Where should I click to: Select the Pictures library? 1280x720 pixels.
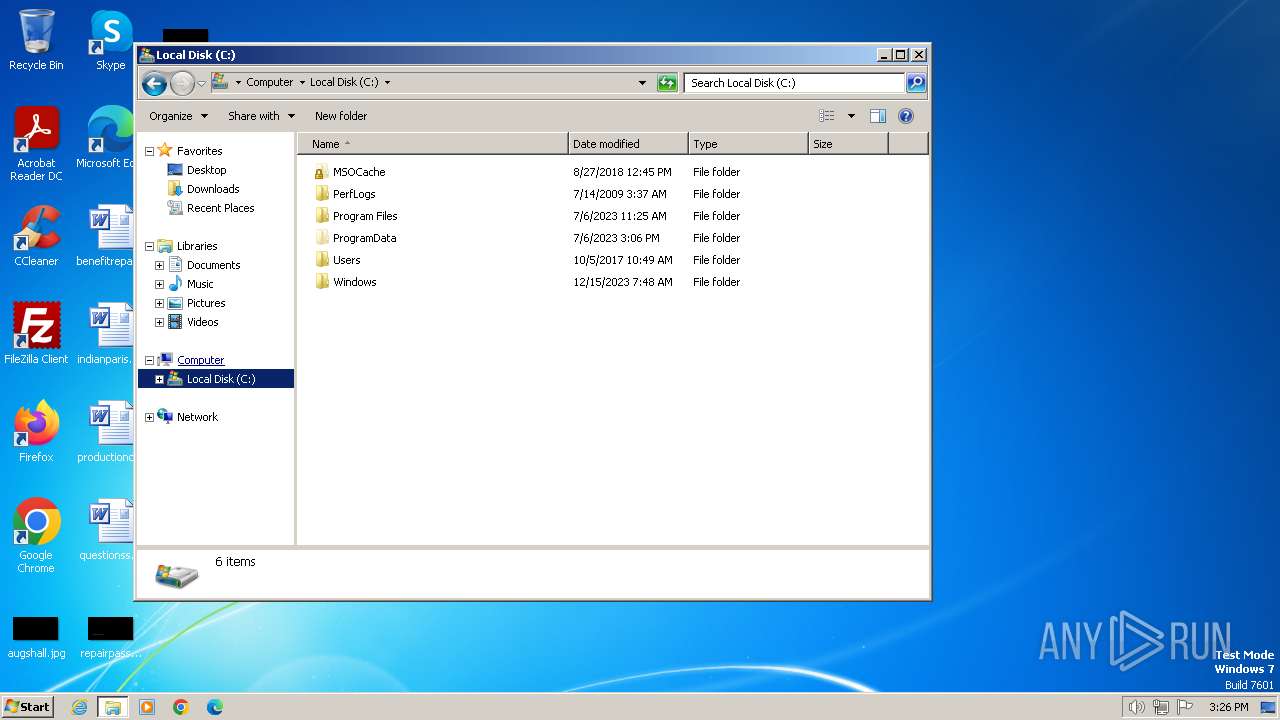point(206,303)
